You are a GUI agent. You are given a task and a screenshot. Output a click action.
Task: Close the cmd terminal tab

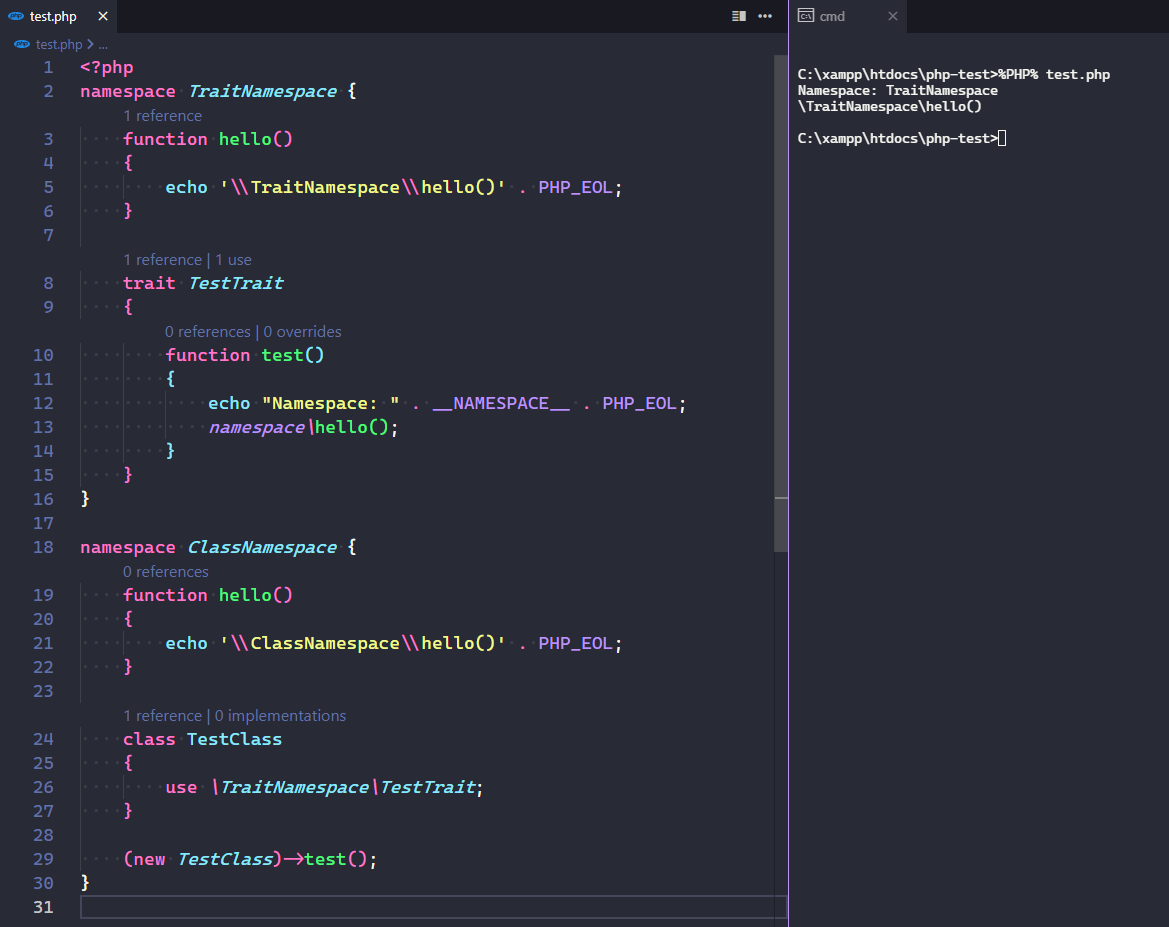click(x=893, y=16)
